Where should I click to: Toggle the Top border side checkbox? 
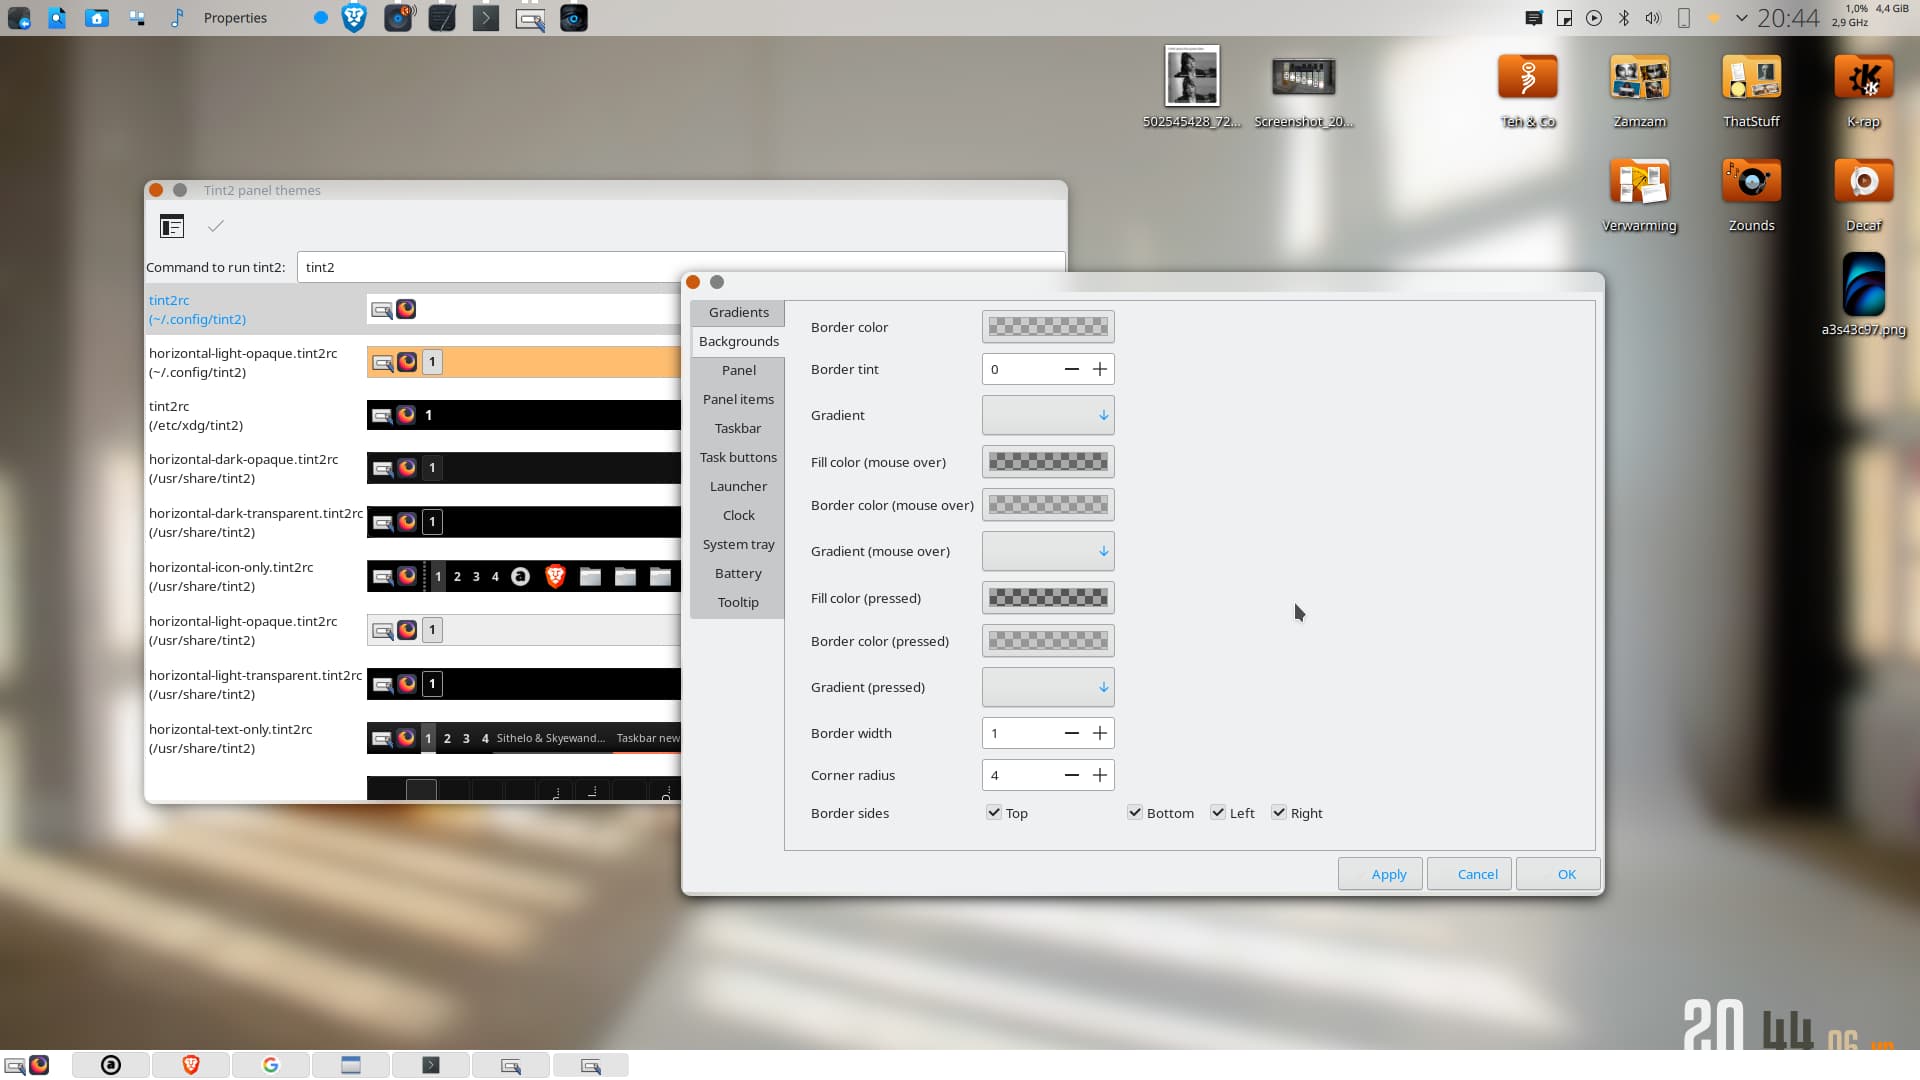click(994, 813)
